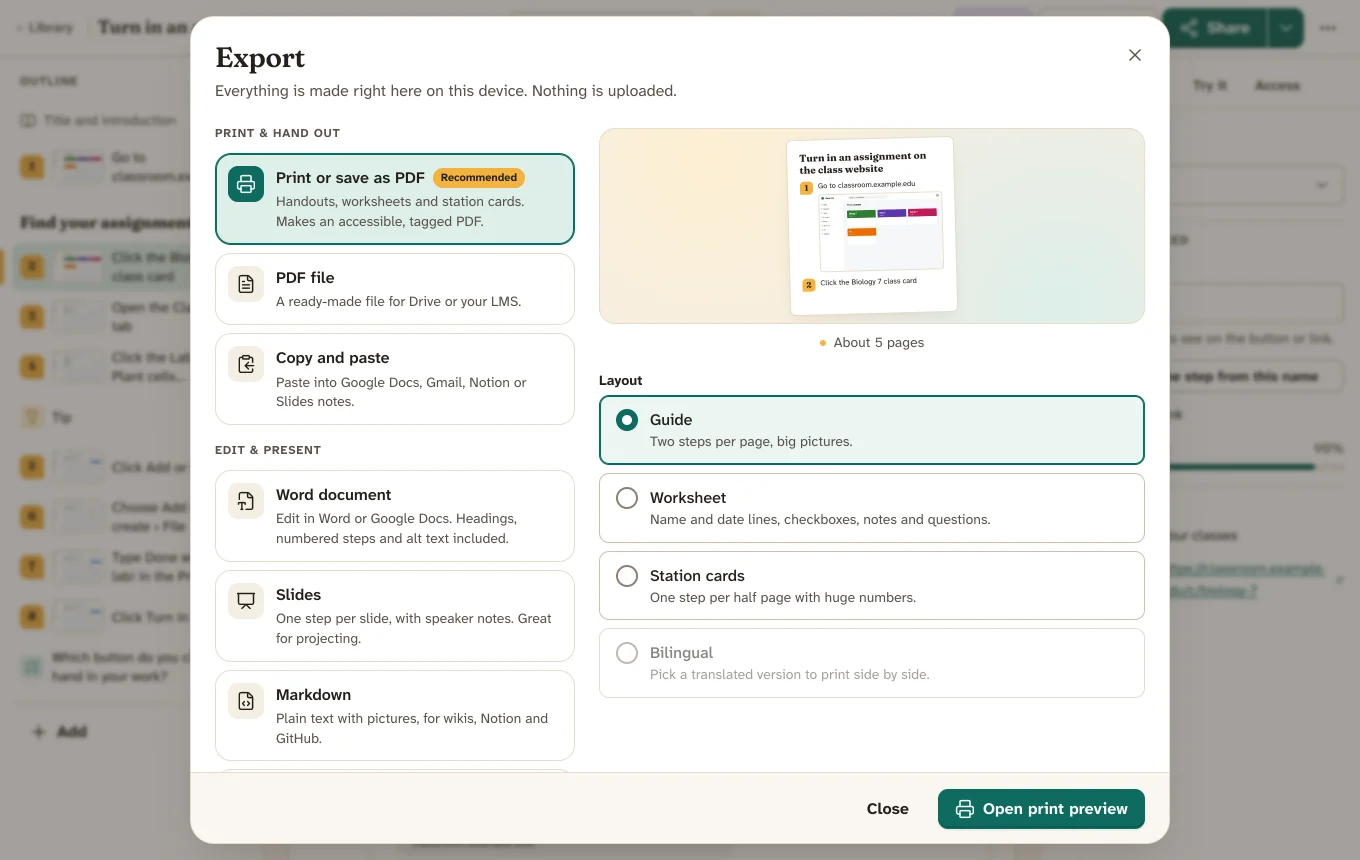Select the Print or save as PDF option

click(x=395, y=199)
